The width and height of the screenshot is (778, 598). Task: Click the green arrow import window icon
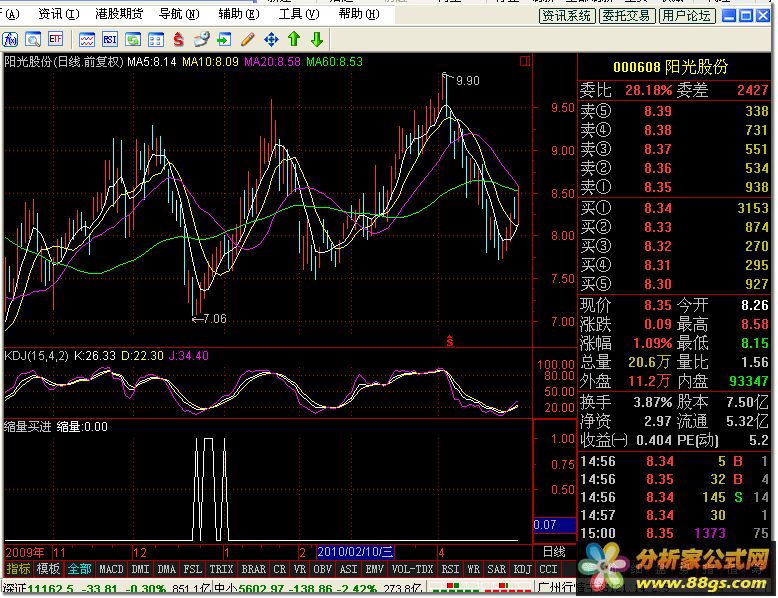224,39
